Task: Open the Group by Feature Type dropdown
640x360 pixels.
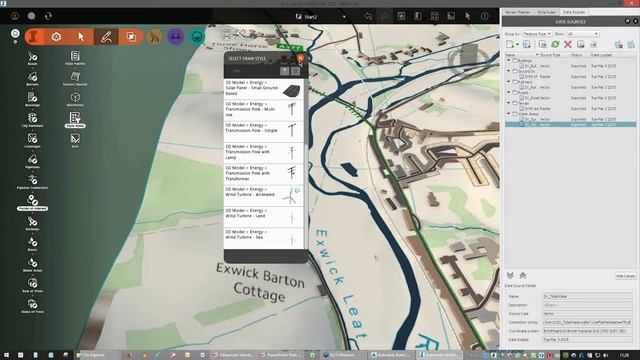Action: pos(537,34)
